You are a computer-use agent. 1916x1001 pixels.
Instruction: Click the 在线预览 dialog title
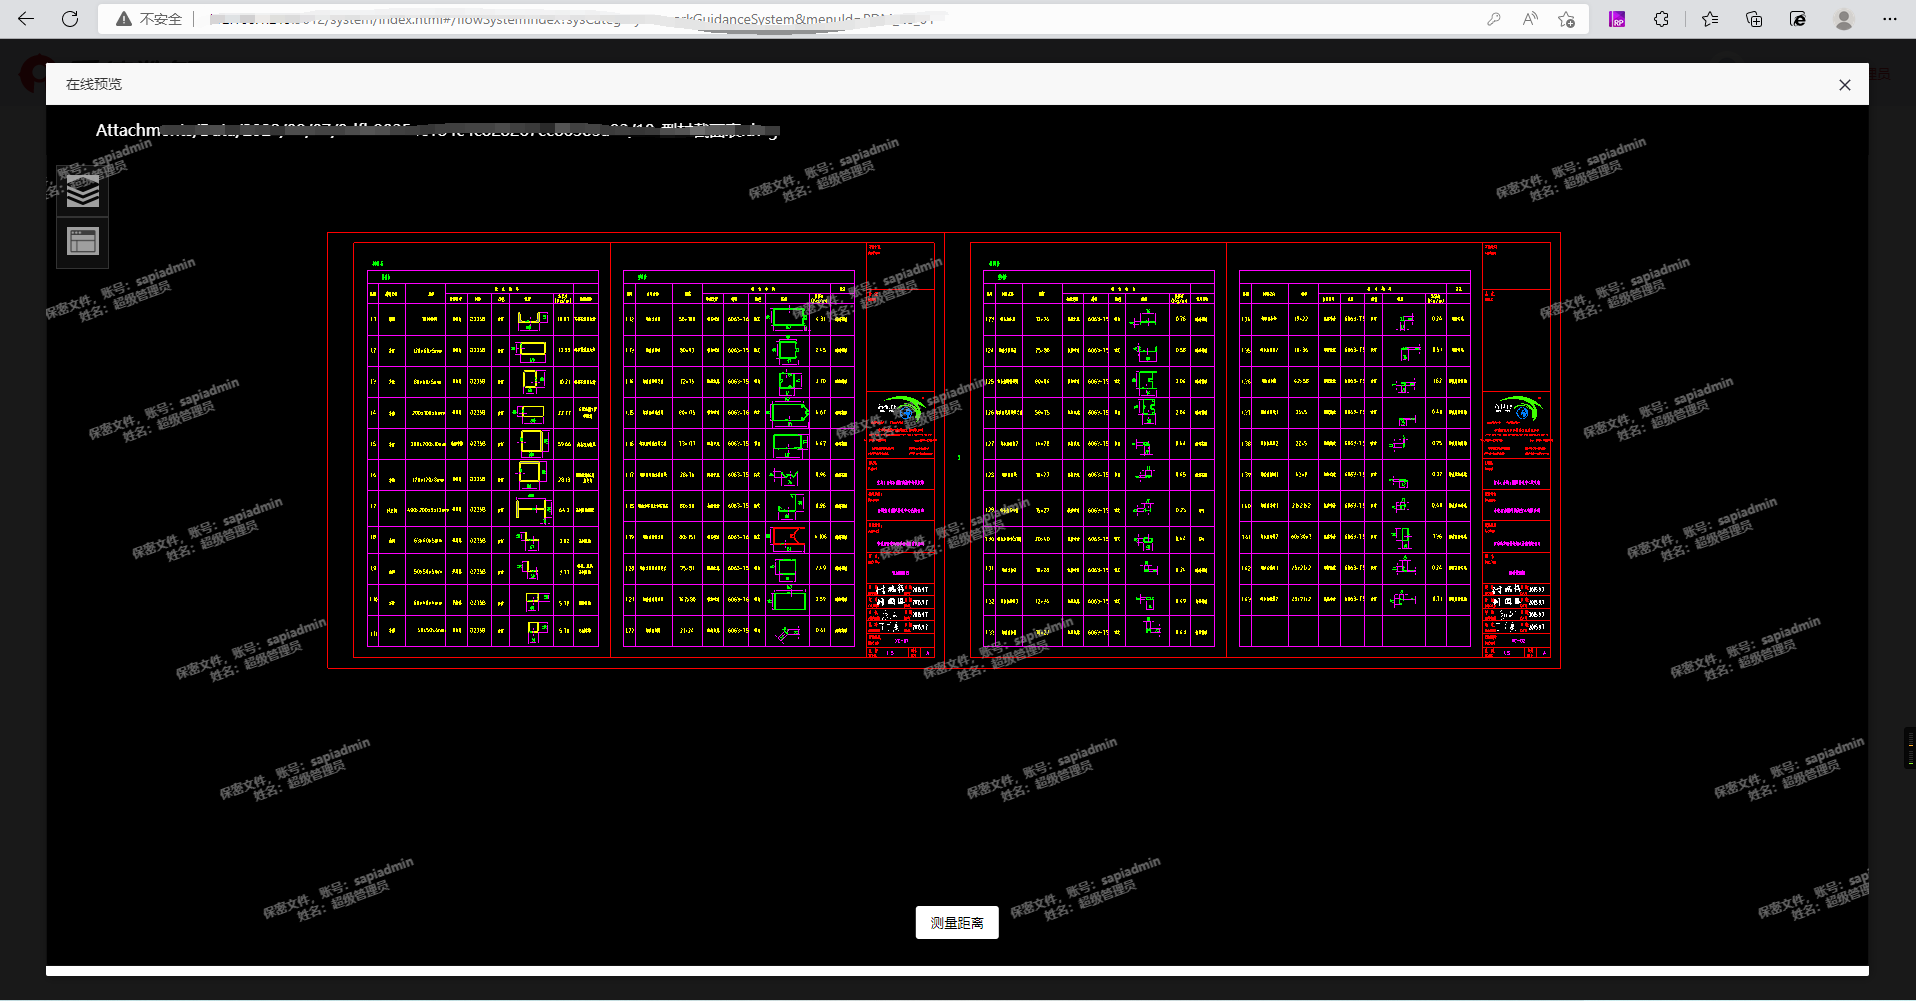point(94,84)
